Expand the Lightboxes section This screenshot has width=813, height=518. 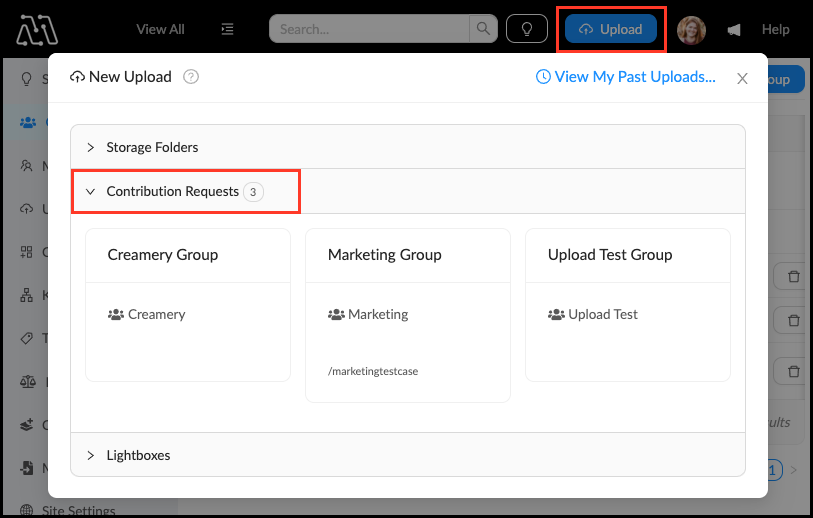tap(138, 455)
